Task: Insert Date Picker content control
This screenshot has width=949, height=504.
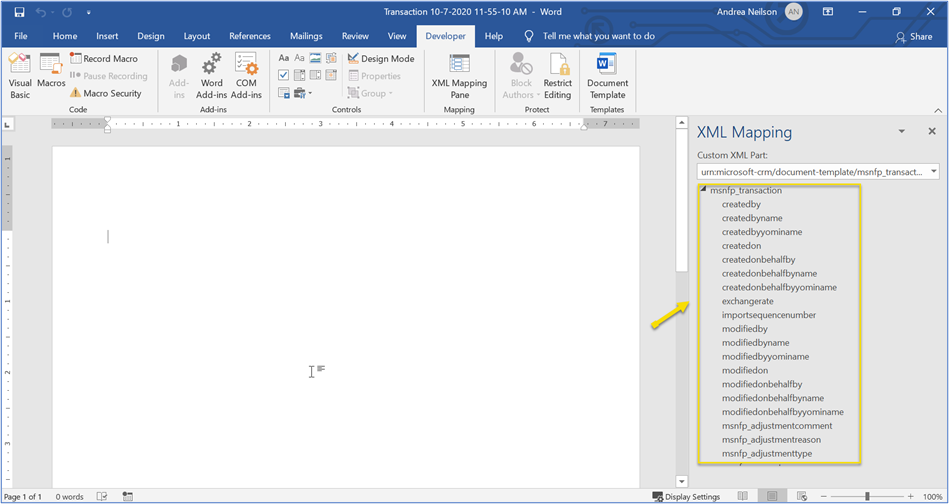Action: 331,75
